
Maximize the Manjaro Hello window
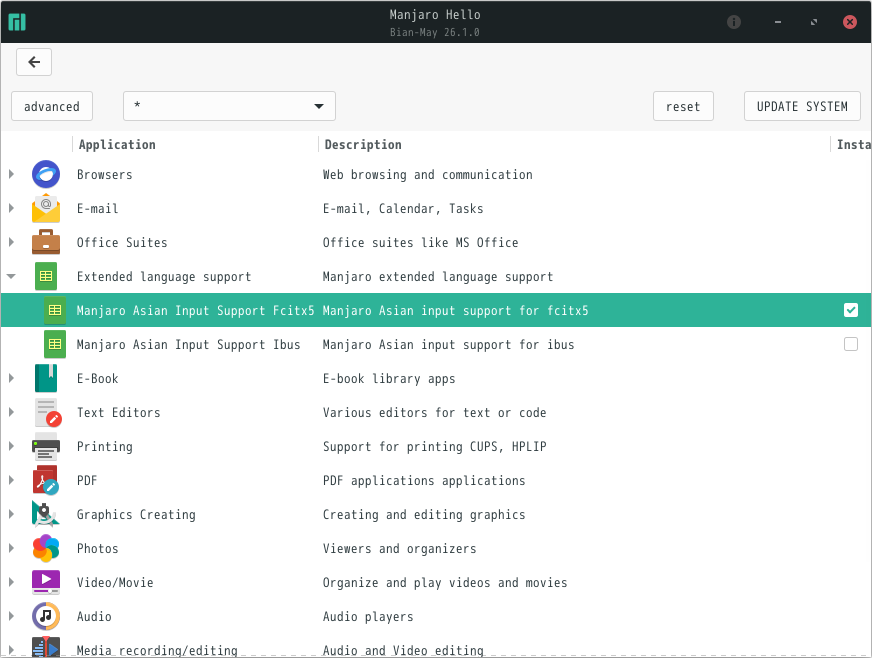(x=814, y=22)
